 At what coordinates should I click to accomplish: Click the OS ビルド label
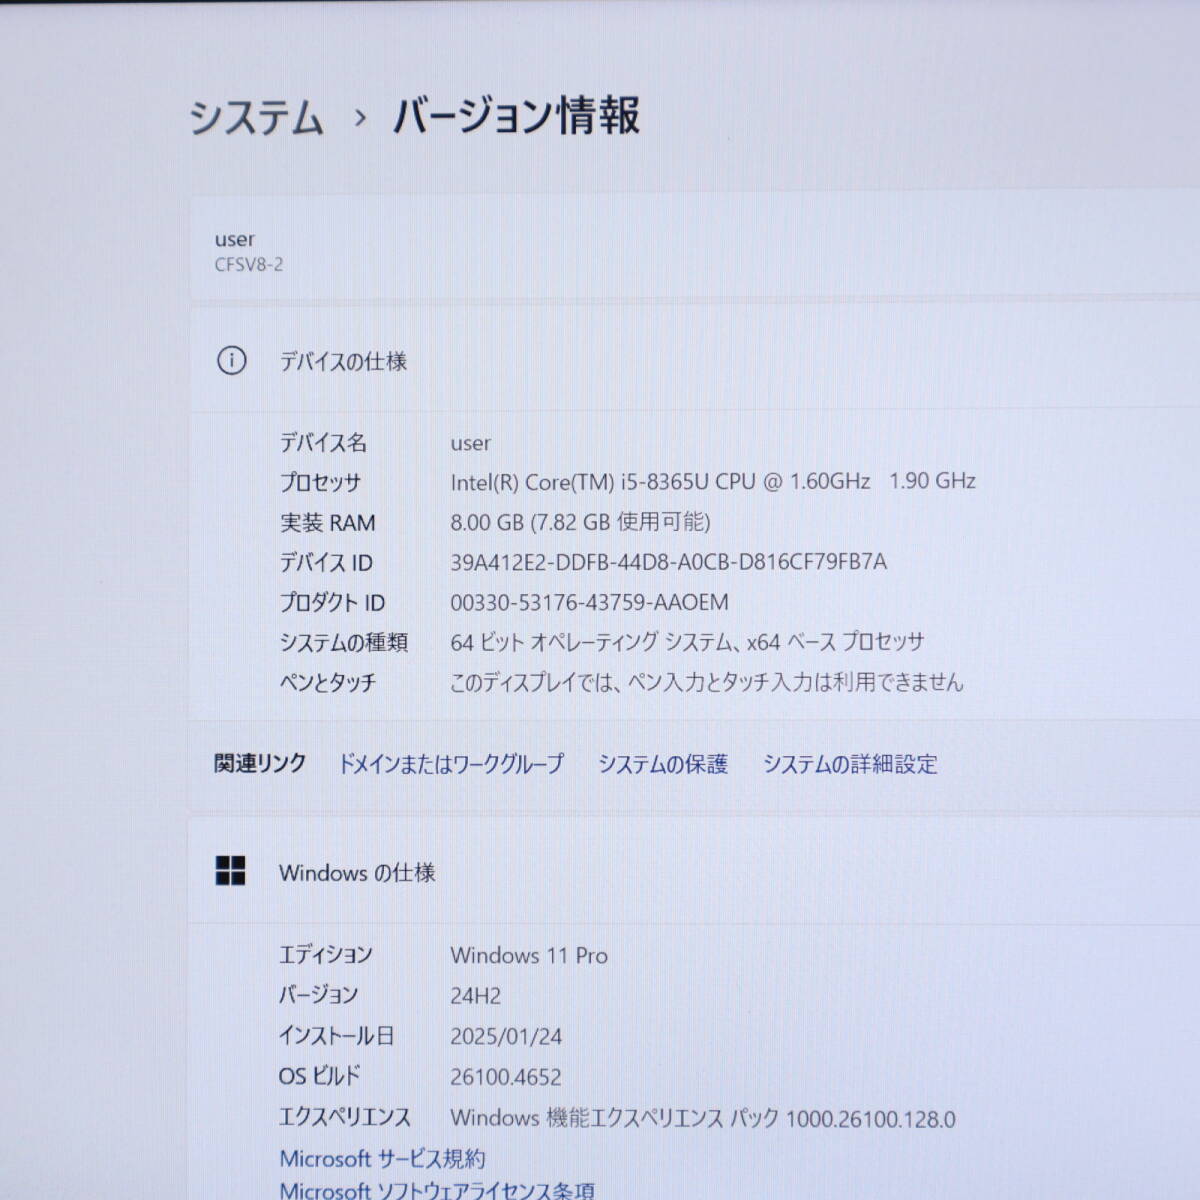point(320,1077)
